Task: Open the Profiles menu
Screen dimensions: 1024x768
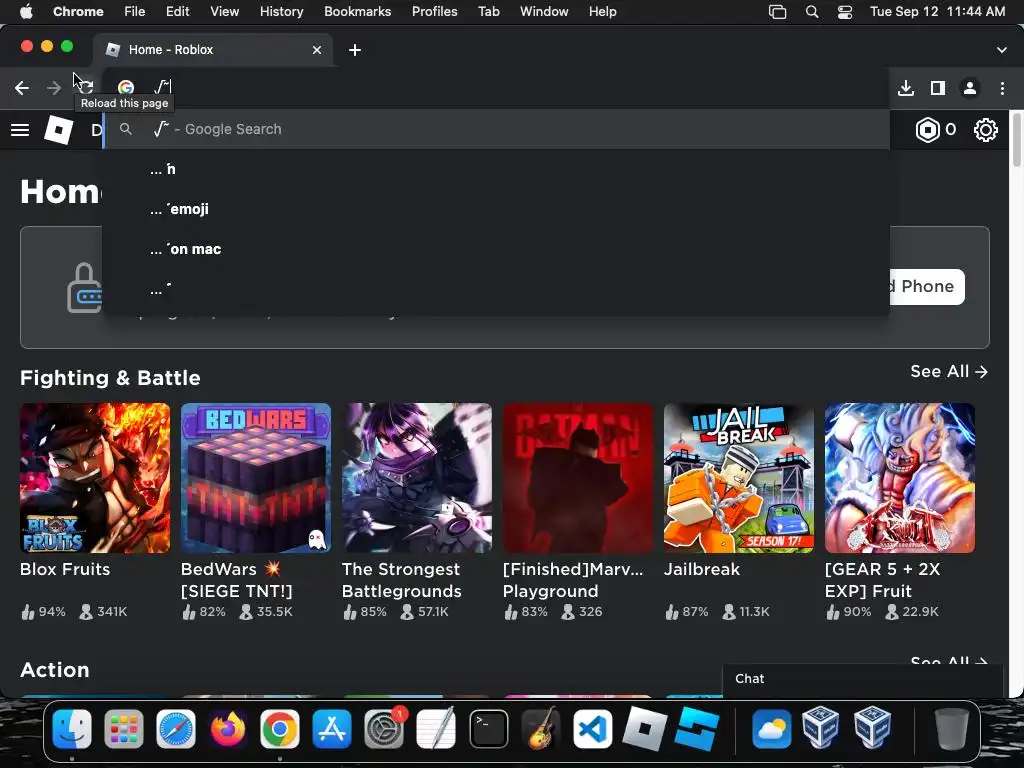Action: click(x=434, y=11)
